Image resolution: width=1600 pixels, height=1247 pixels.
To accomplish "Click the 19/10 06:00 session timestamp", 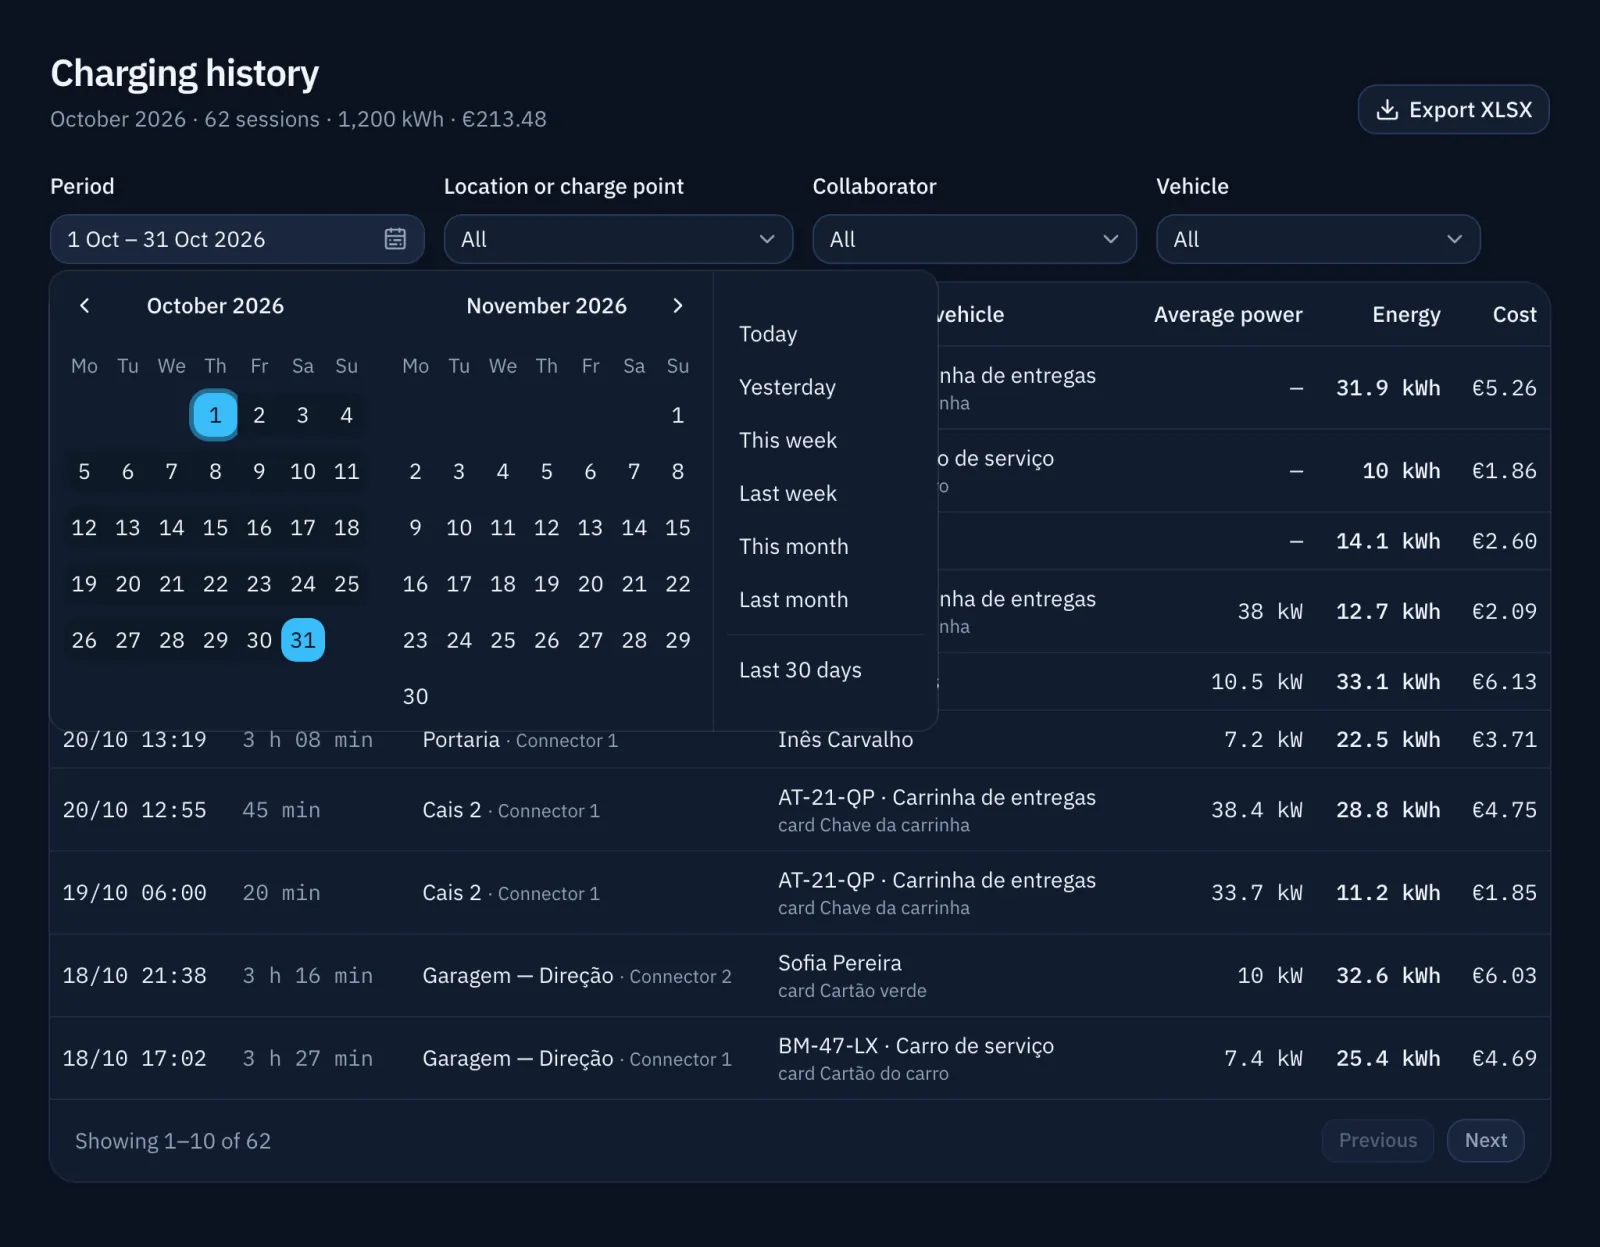I will 135,893.
